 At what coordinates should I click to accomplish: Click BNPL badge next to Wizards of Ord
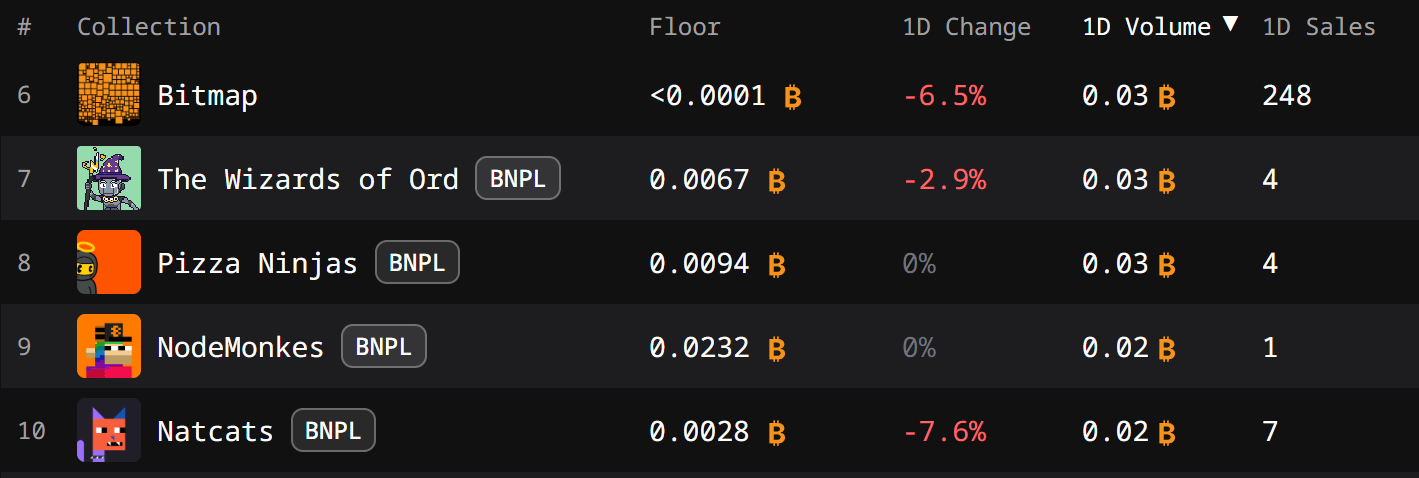tap(518, 179)
